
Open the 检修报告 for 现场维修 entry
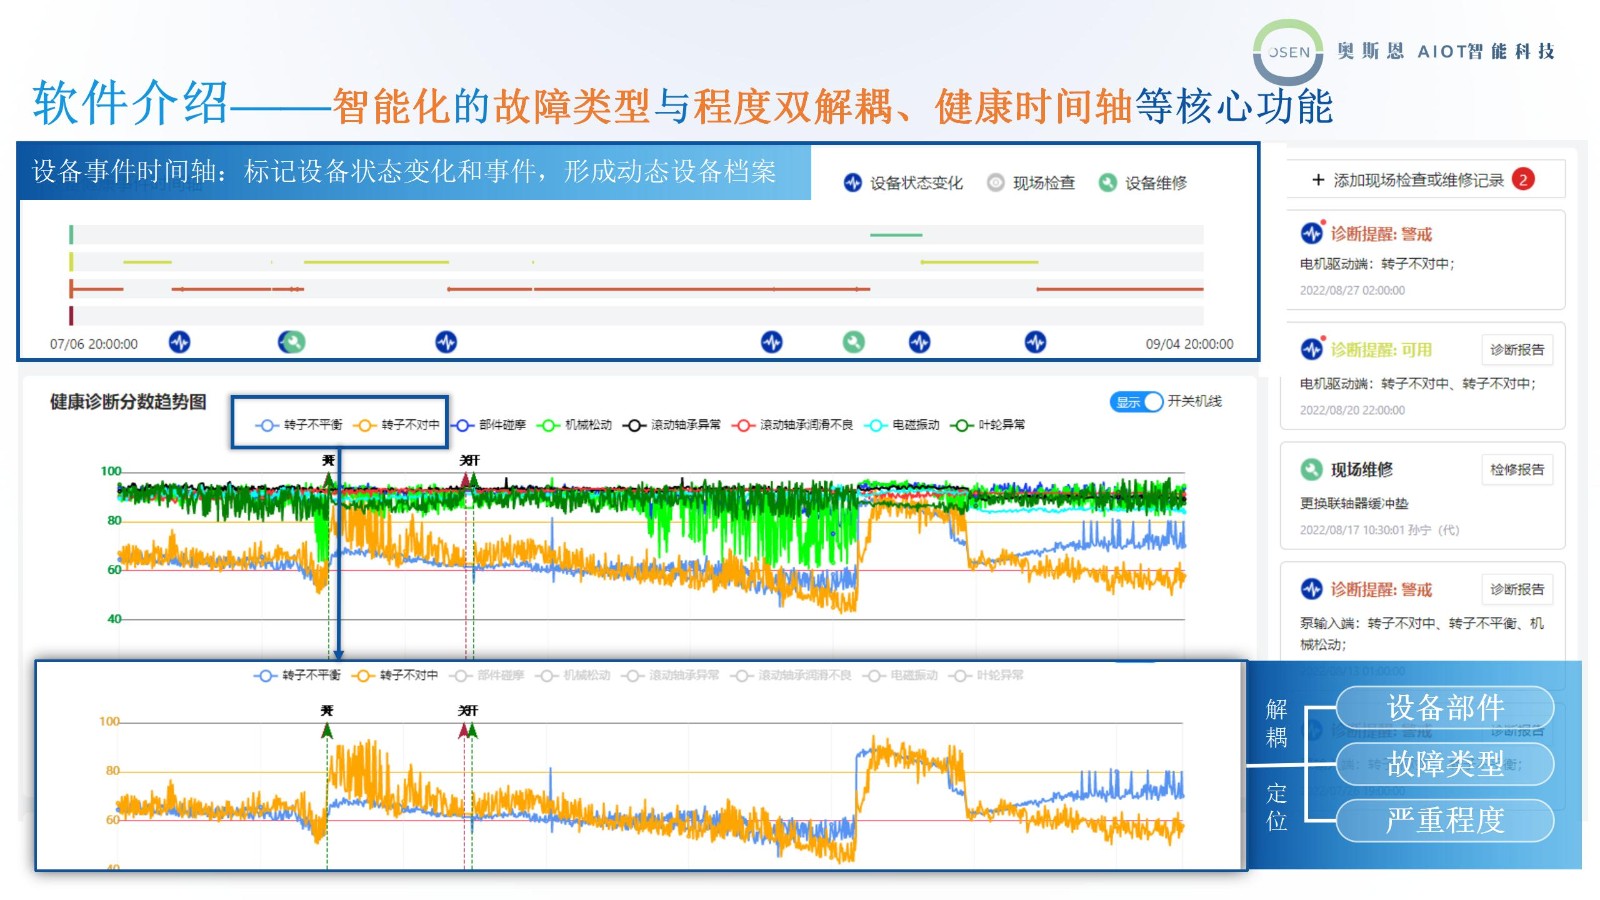1516,470
